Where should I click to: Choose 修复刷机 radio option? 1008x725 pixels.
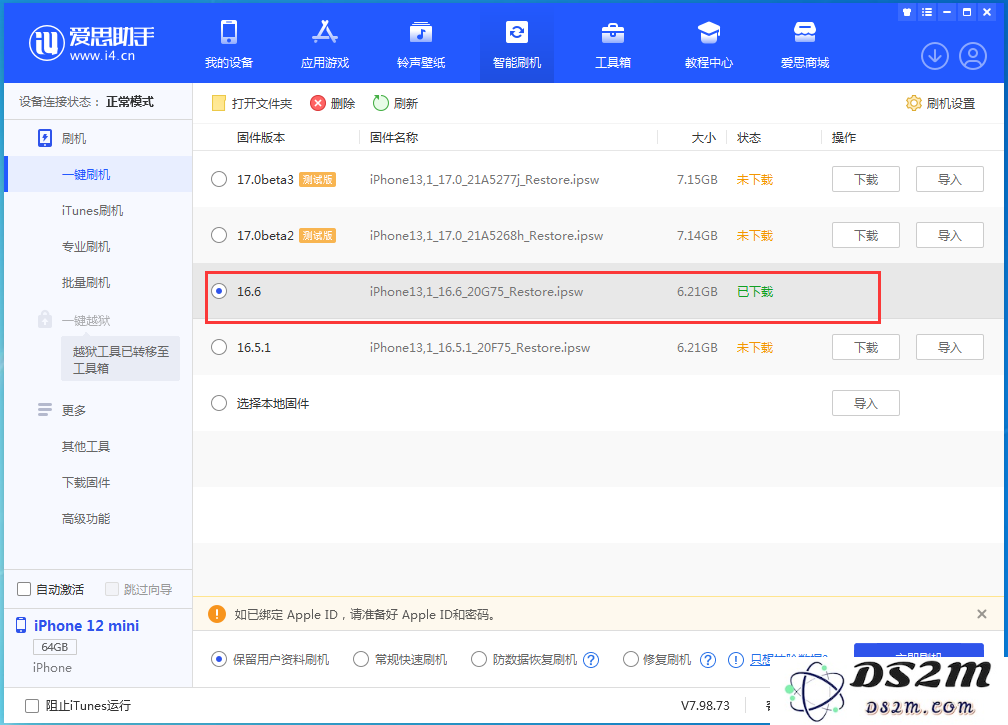click(631, 659)
